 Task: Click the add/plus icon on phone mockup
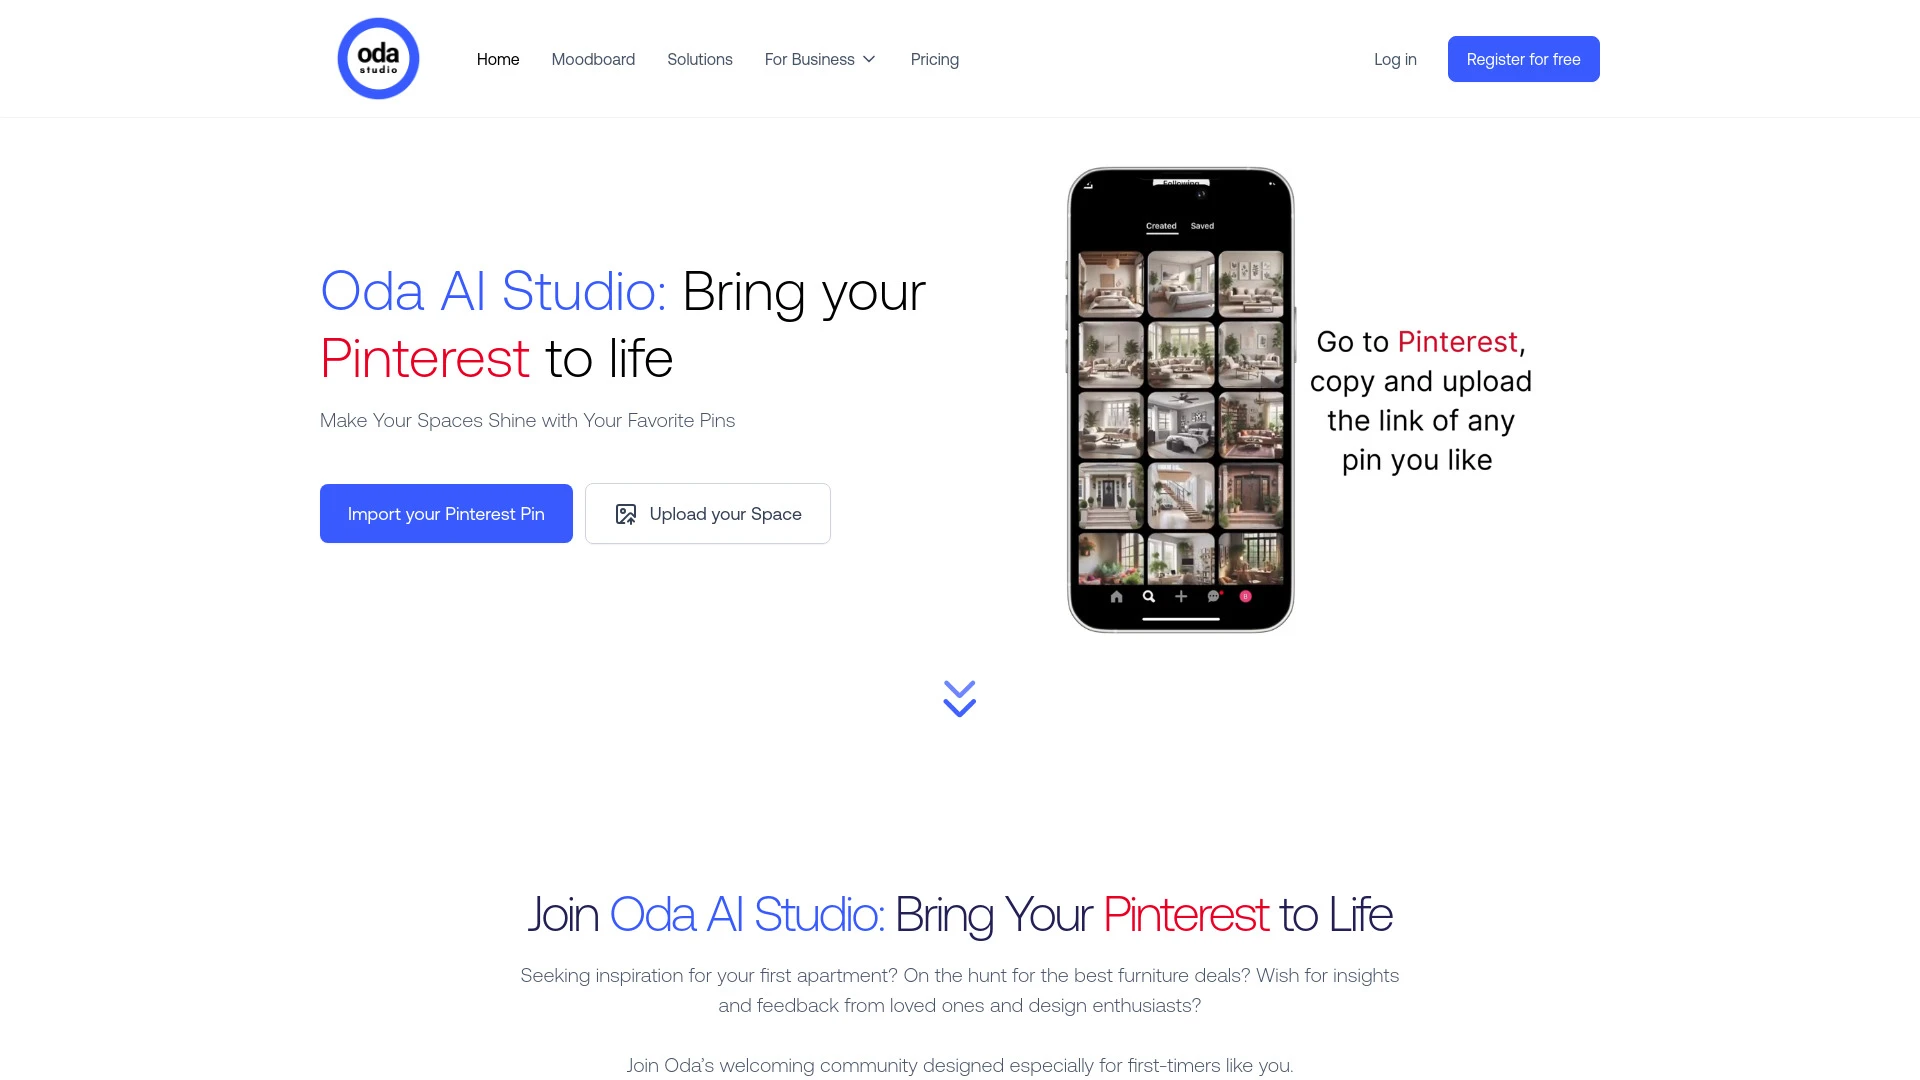pos(1180,596)
